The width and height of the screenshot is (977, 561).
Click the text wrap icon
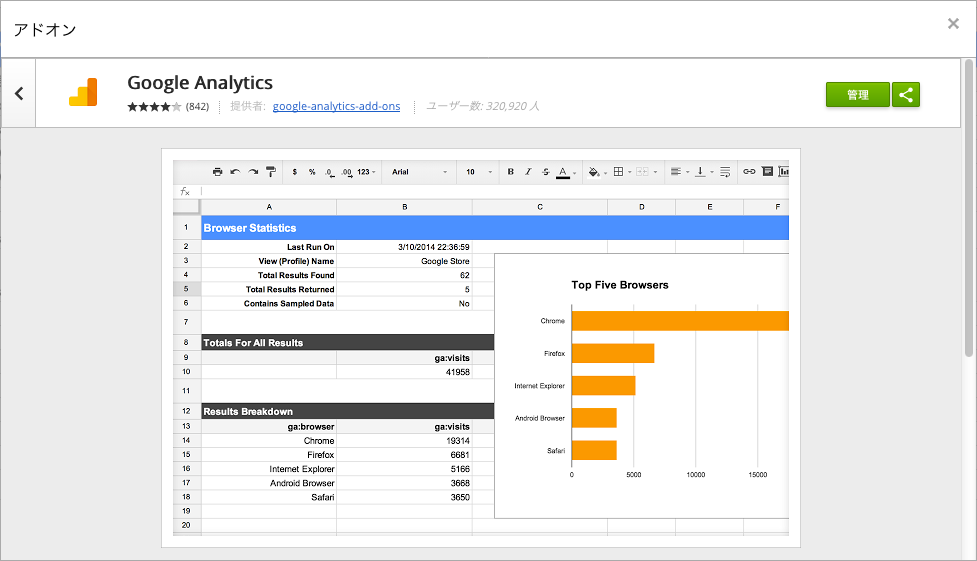pyautogui.click(x=725, y=171)
